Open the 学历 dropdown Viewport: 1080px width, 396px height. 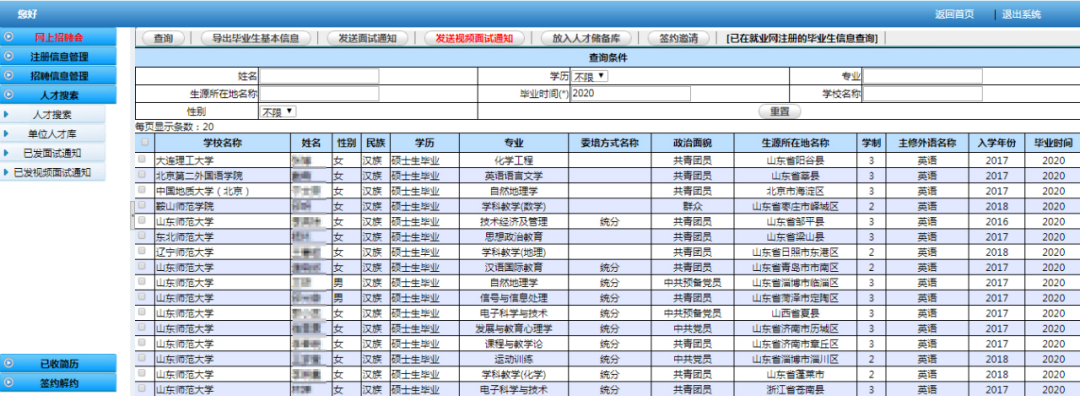click(590, 76)
